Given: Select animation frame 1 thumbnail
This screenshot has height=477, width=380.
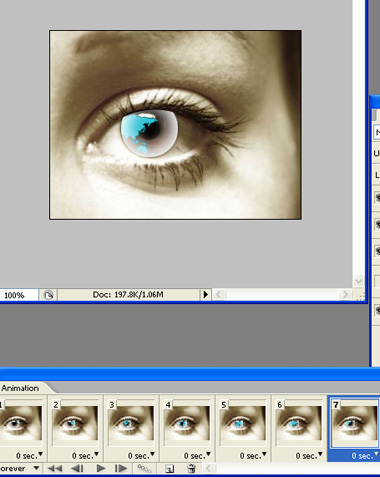Looking at the screenshot, I should pyautogui.click(x=21, y=423).
